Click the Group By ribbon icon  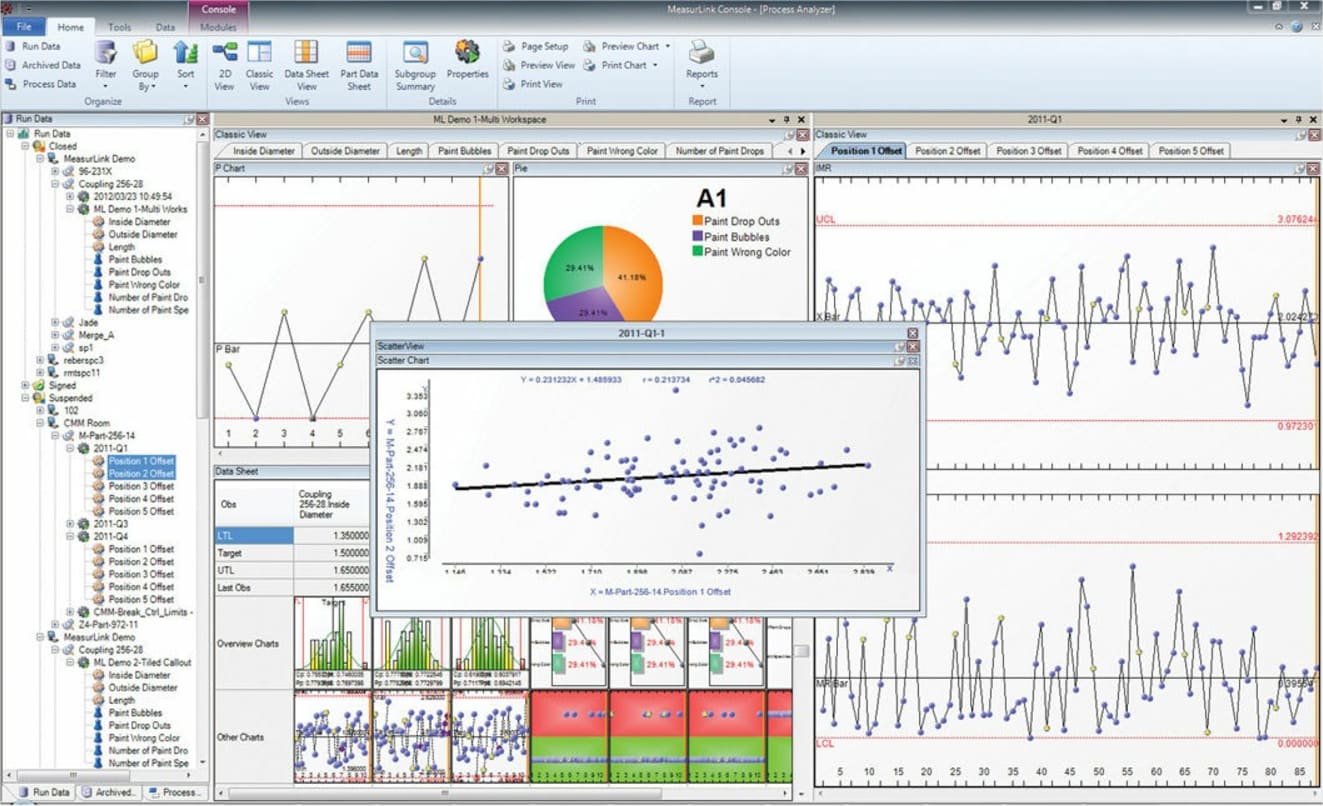click(x=146, y=65)
